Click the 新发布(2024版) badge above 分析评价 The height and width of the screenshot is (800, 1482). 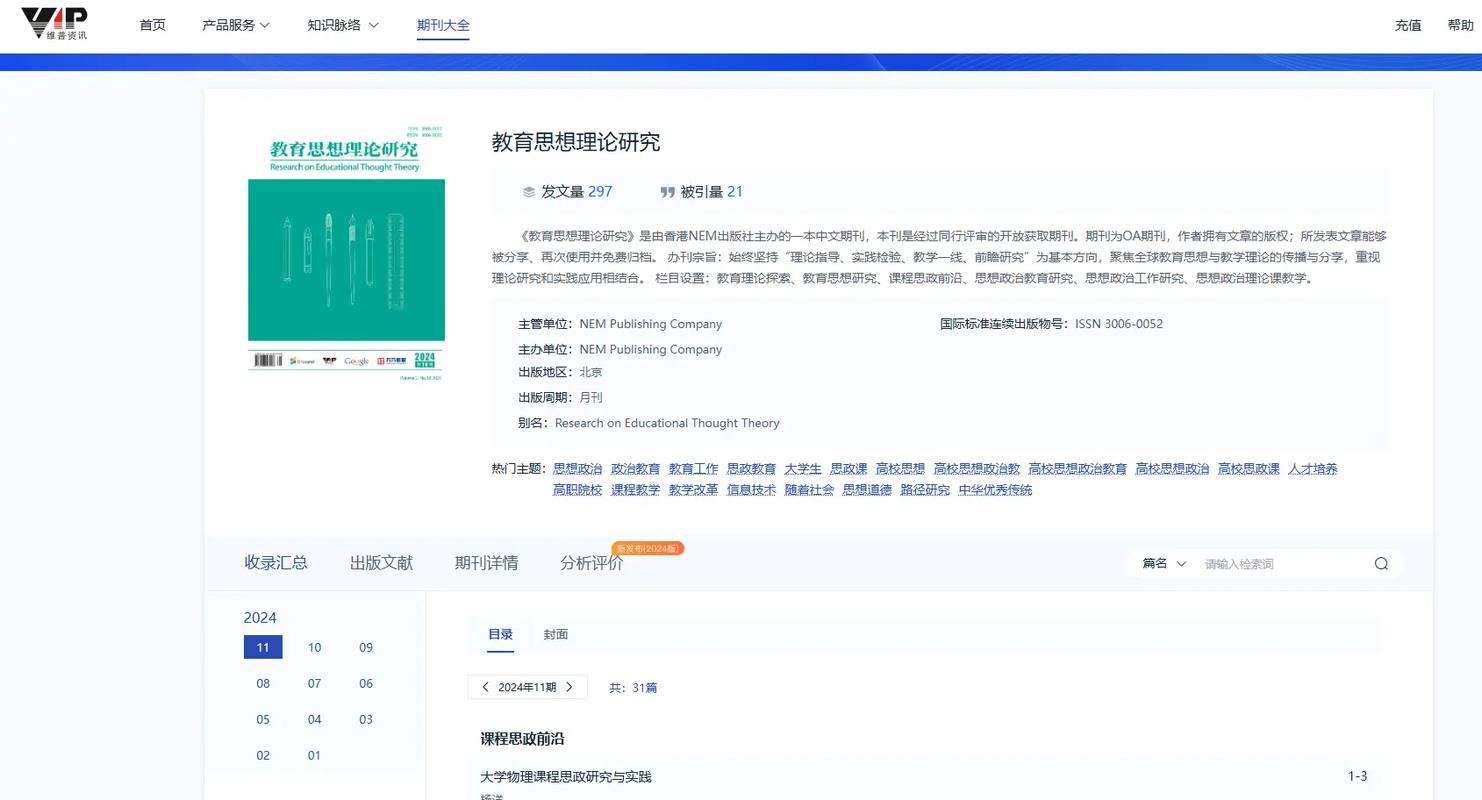647,548
